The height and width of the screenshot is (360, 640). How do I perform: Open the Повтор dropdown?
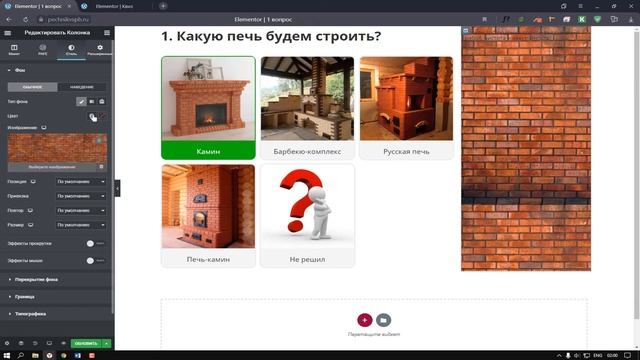[x=81, y=211]
